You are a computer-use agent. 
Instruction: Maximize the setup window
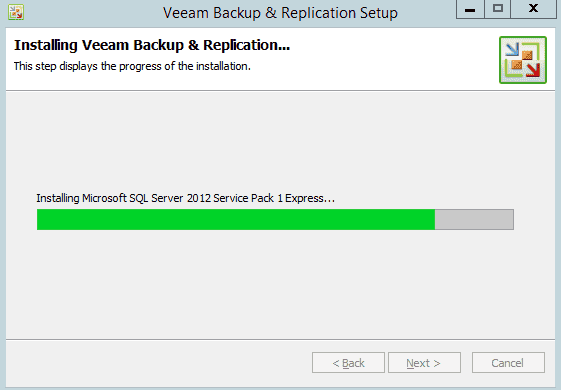497,9
